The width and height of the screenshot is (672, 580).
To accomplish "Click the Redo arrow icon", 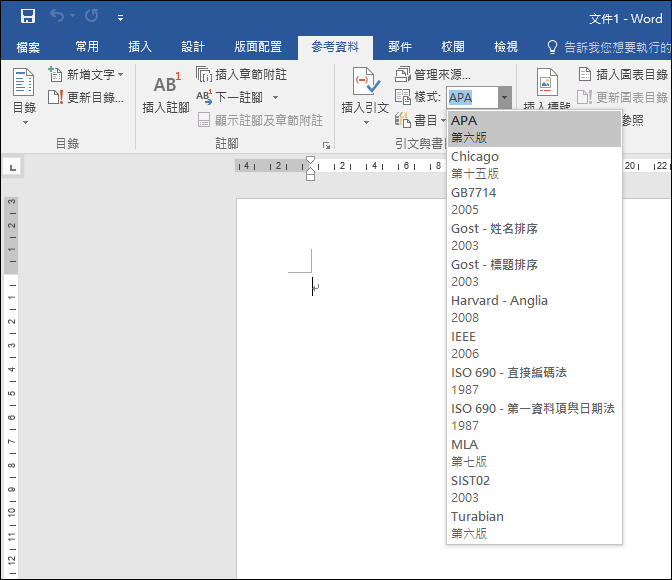I will [92, 16].
